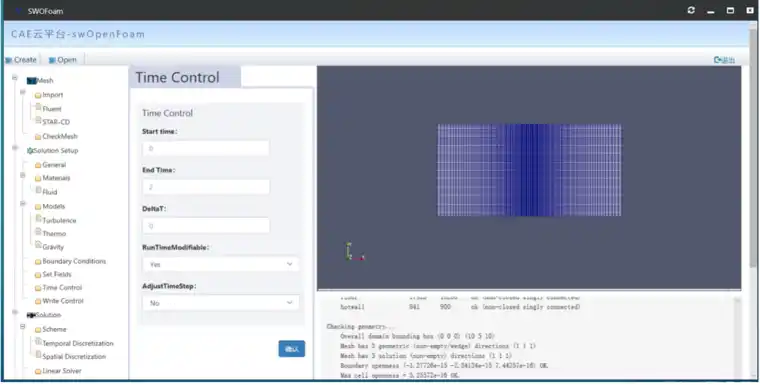The height and width of the screenshot is (385, 760).
Task: Click the Mesh node icon in the tree
Action: click(32, 81)
